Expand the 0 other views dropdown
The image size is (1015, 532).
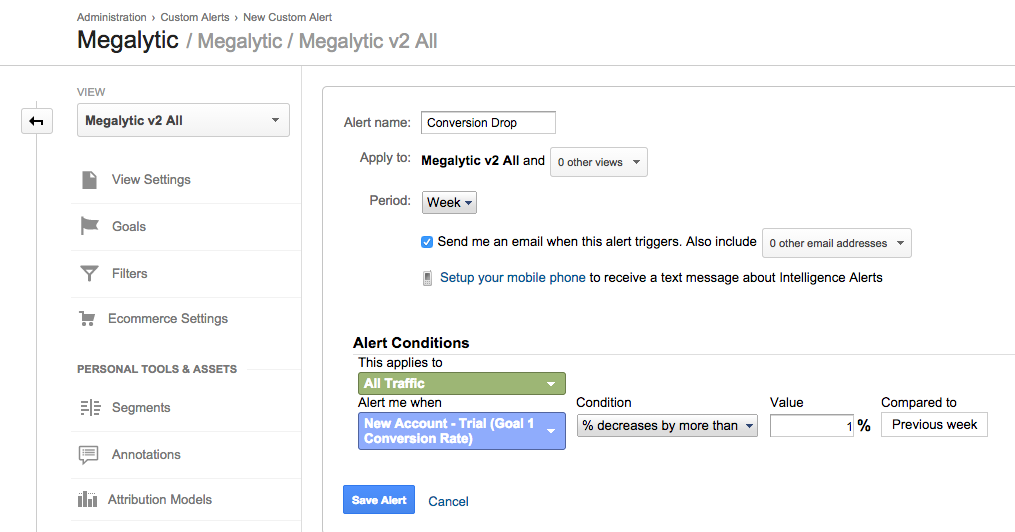tap(598, 162)
